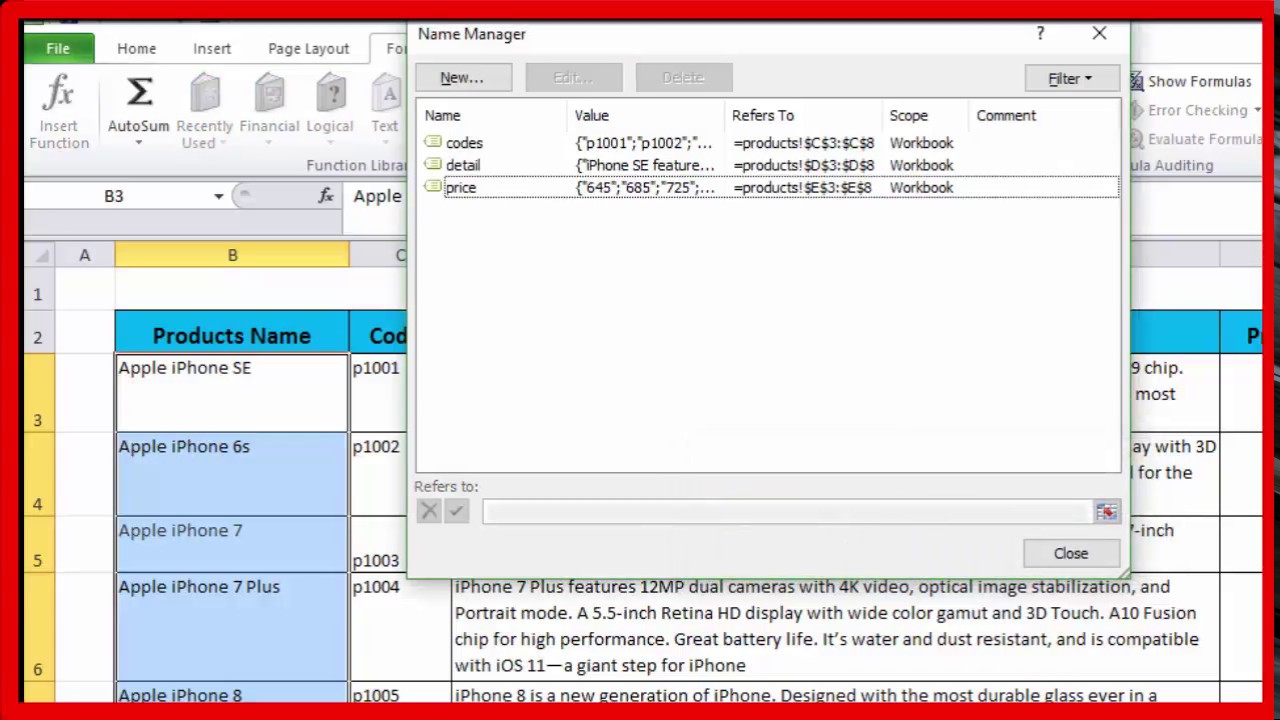Open the File tab
The image size is (1280, 720).
coord(58,48)
